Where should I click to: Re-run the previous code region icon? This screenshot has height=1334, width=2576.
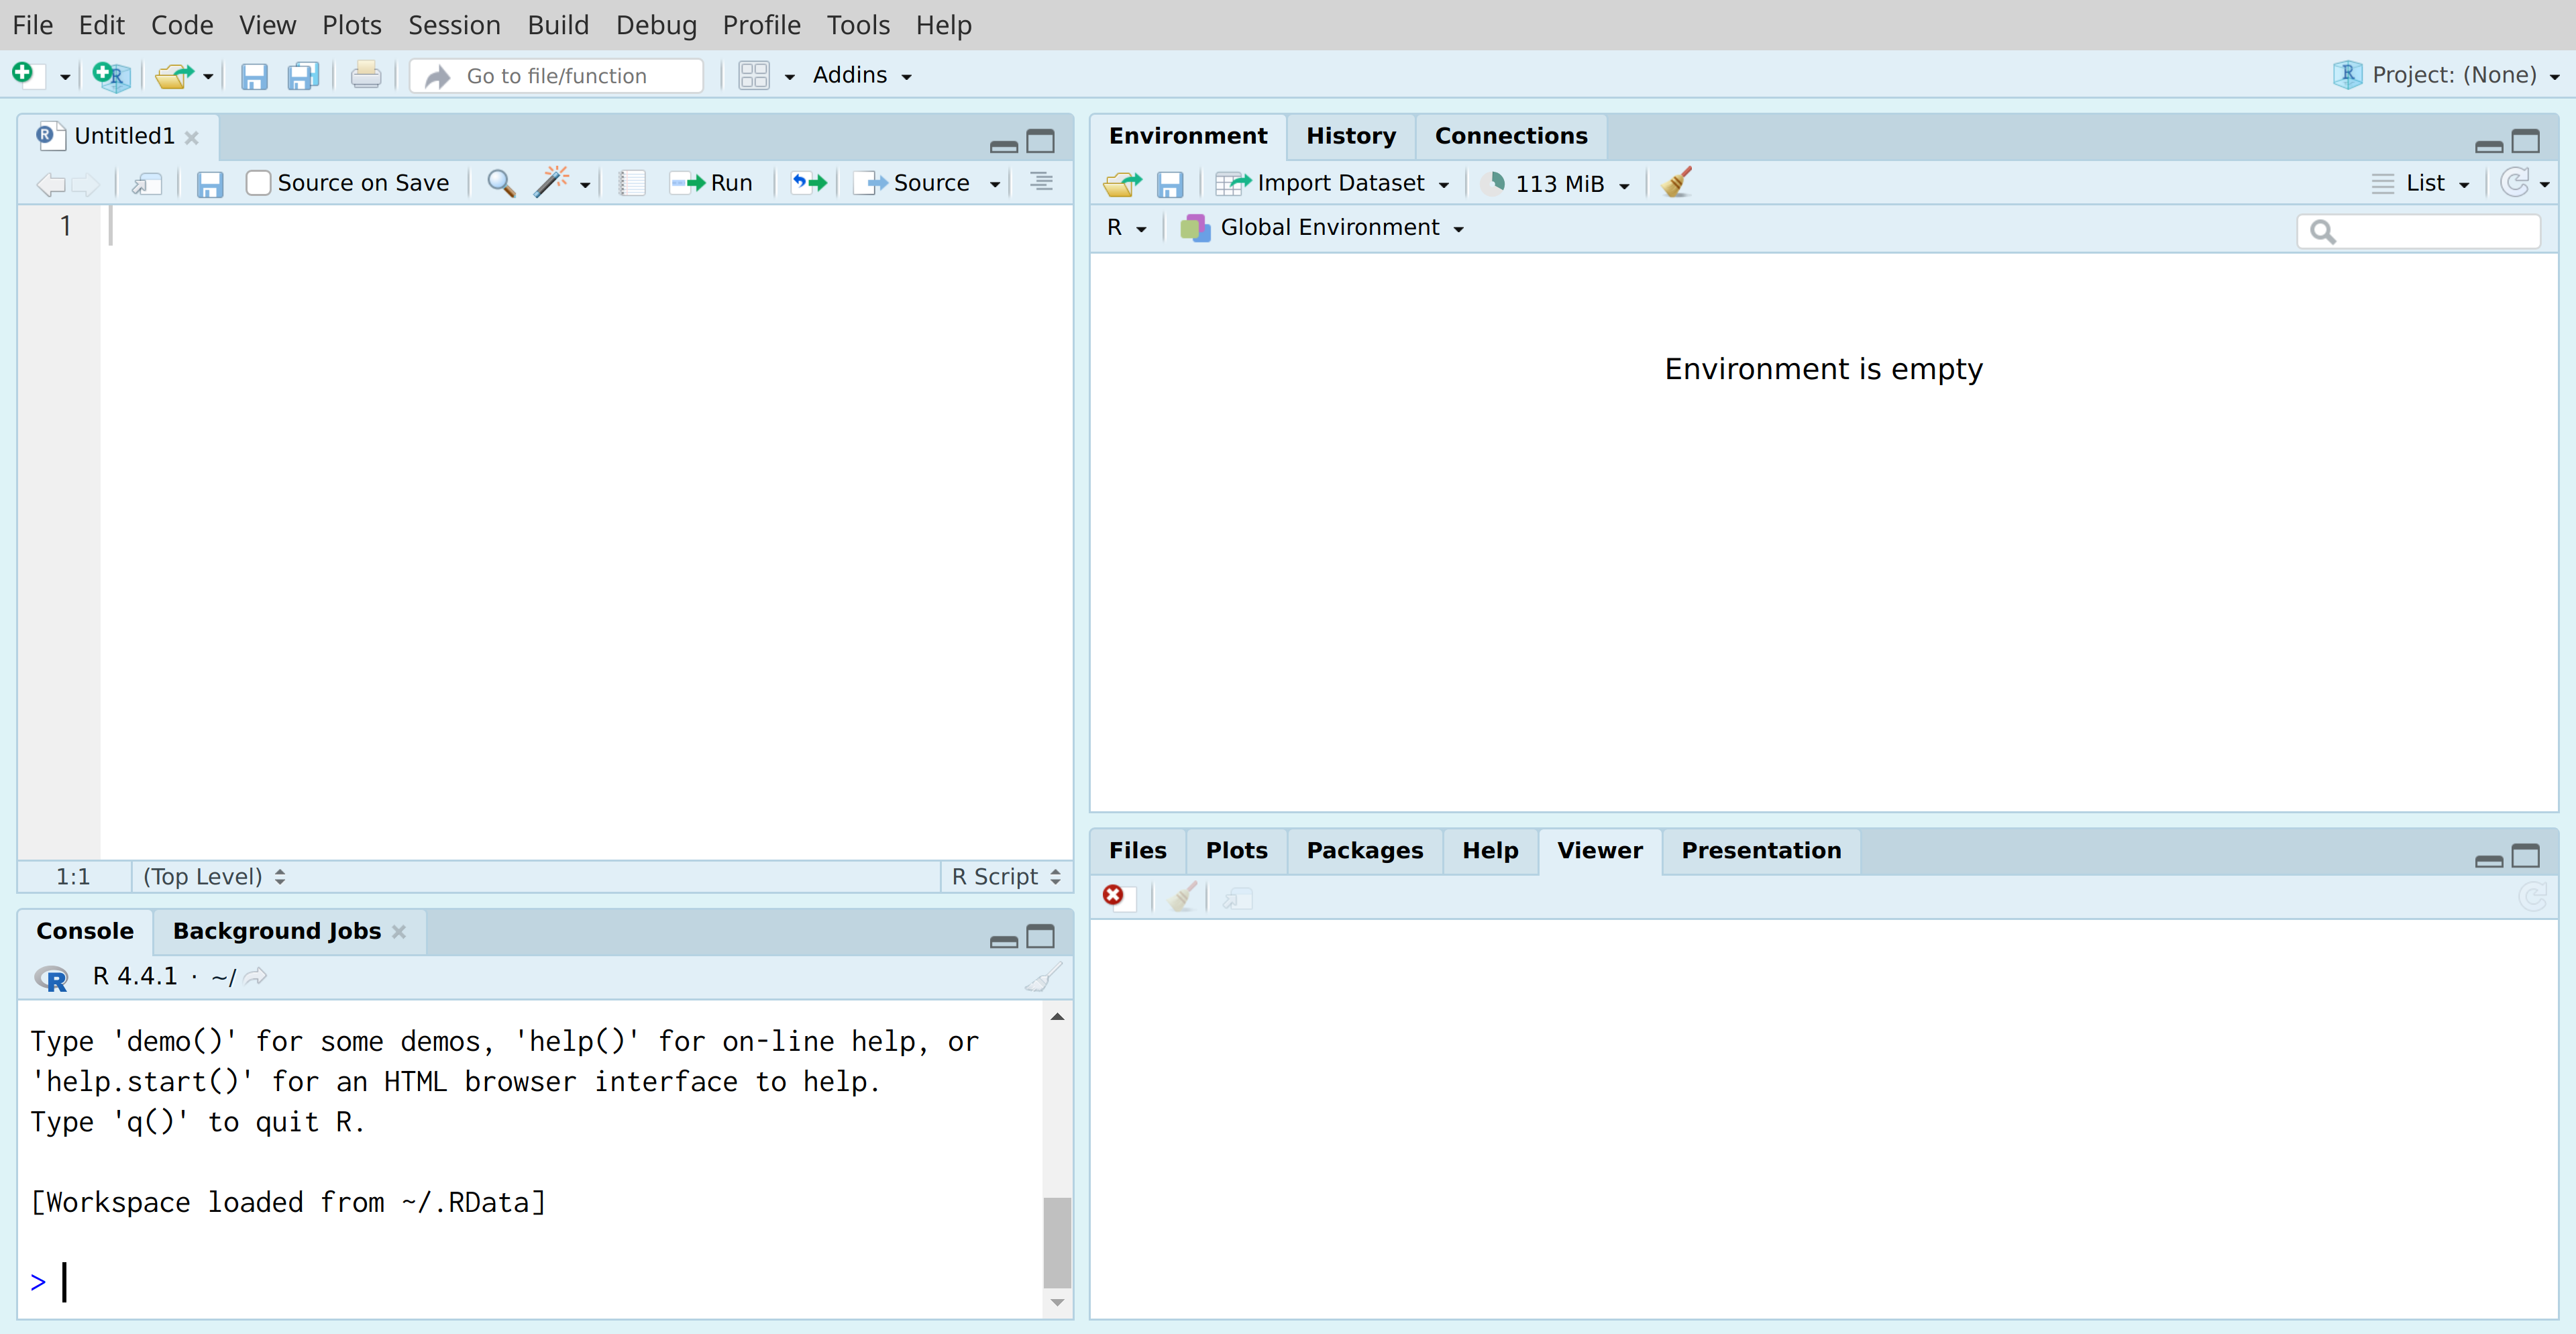pyautogui.click(x=810, y=183)
